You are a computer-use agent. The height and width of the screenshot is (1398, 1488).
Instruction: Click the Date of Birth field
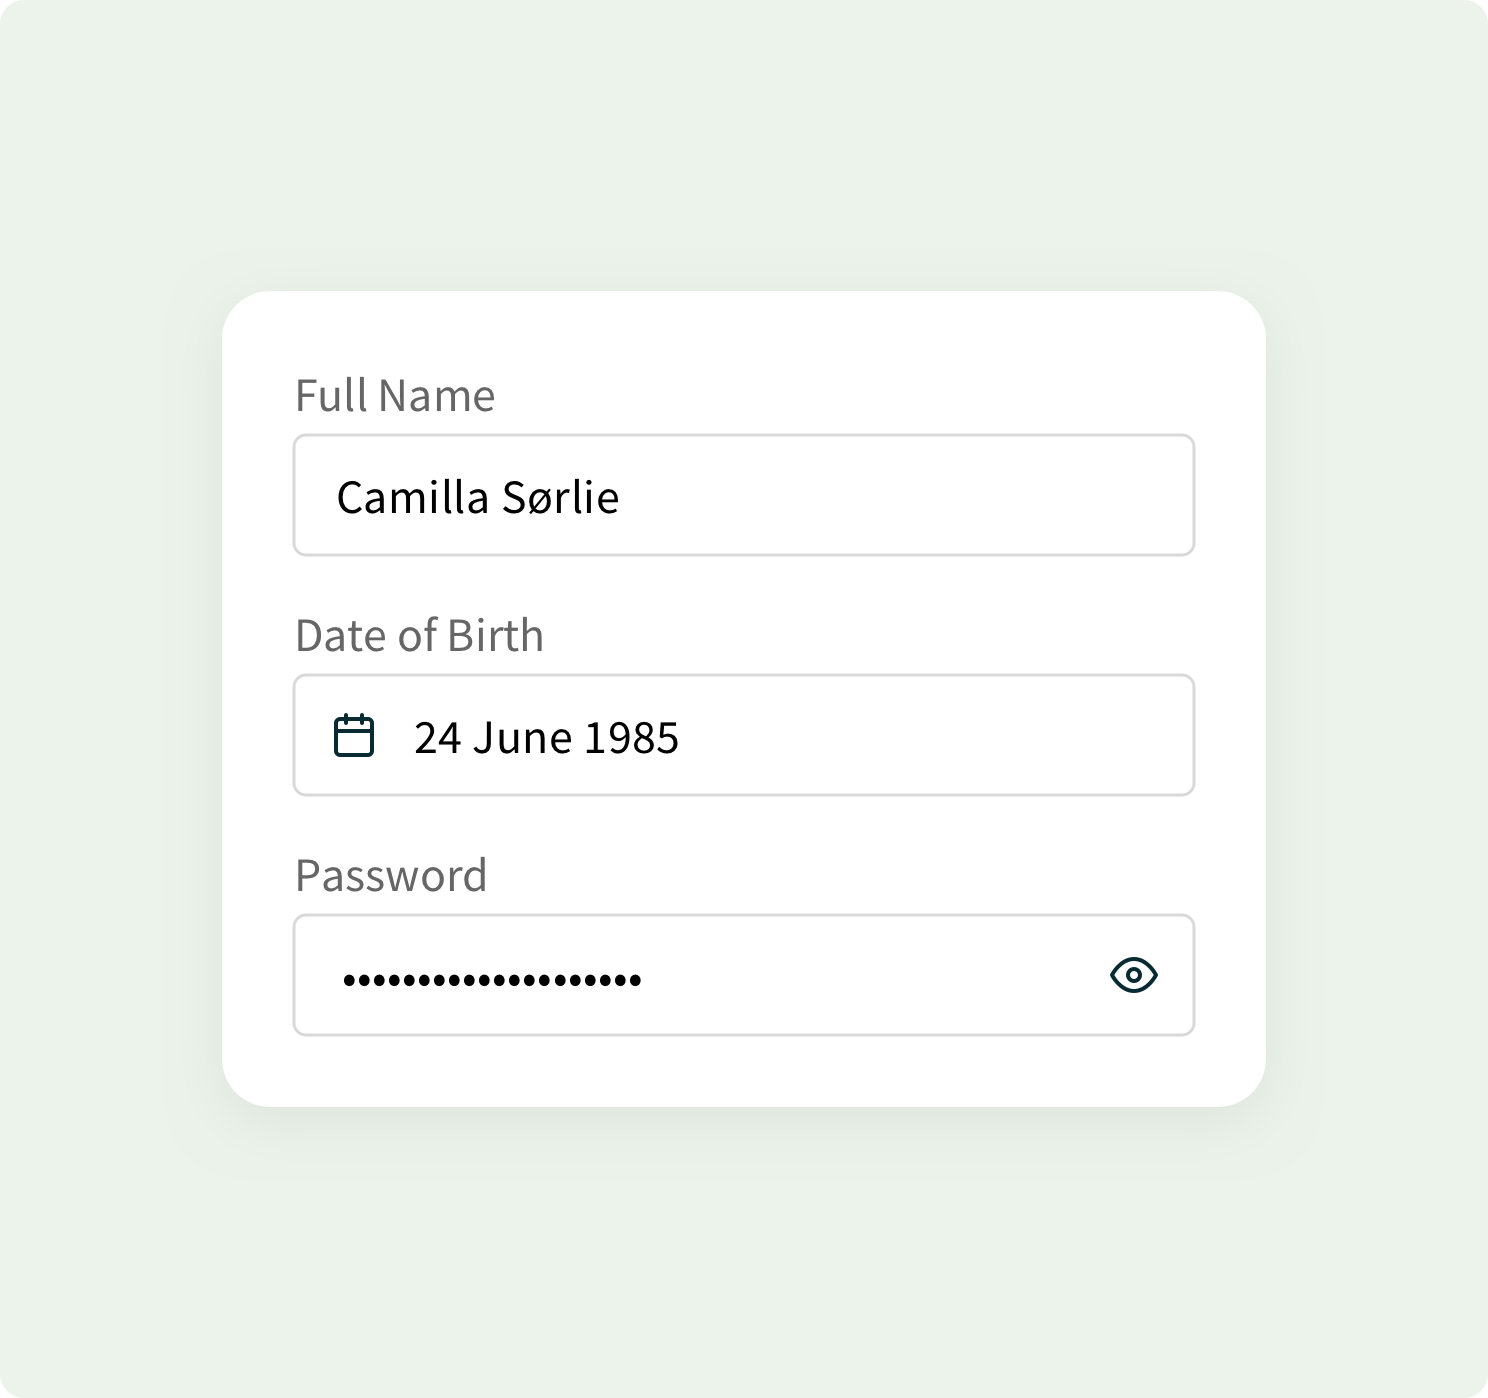(x=743, y=736)
